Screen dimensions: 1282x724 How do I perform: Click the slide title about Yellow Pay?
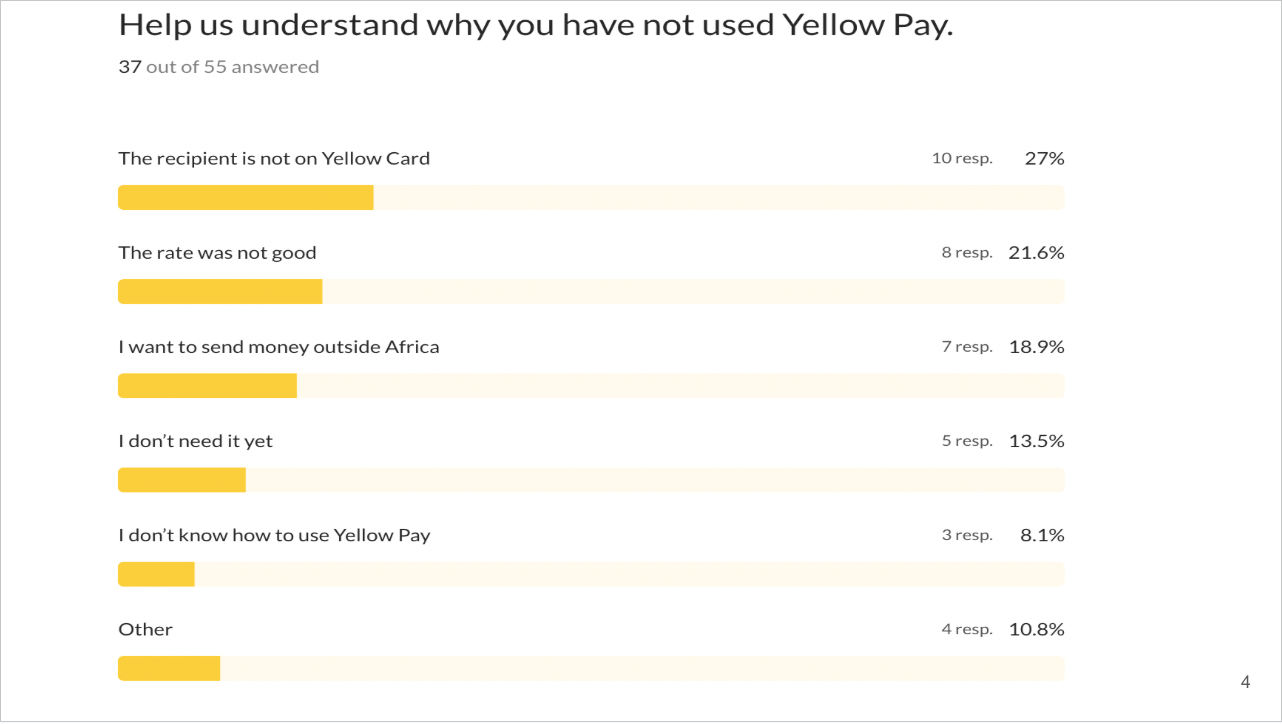pyautogui.click(x=535, y=25)
